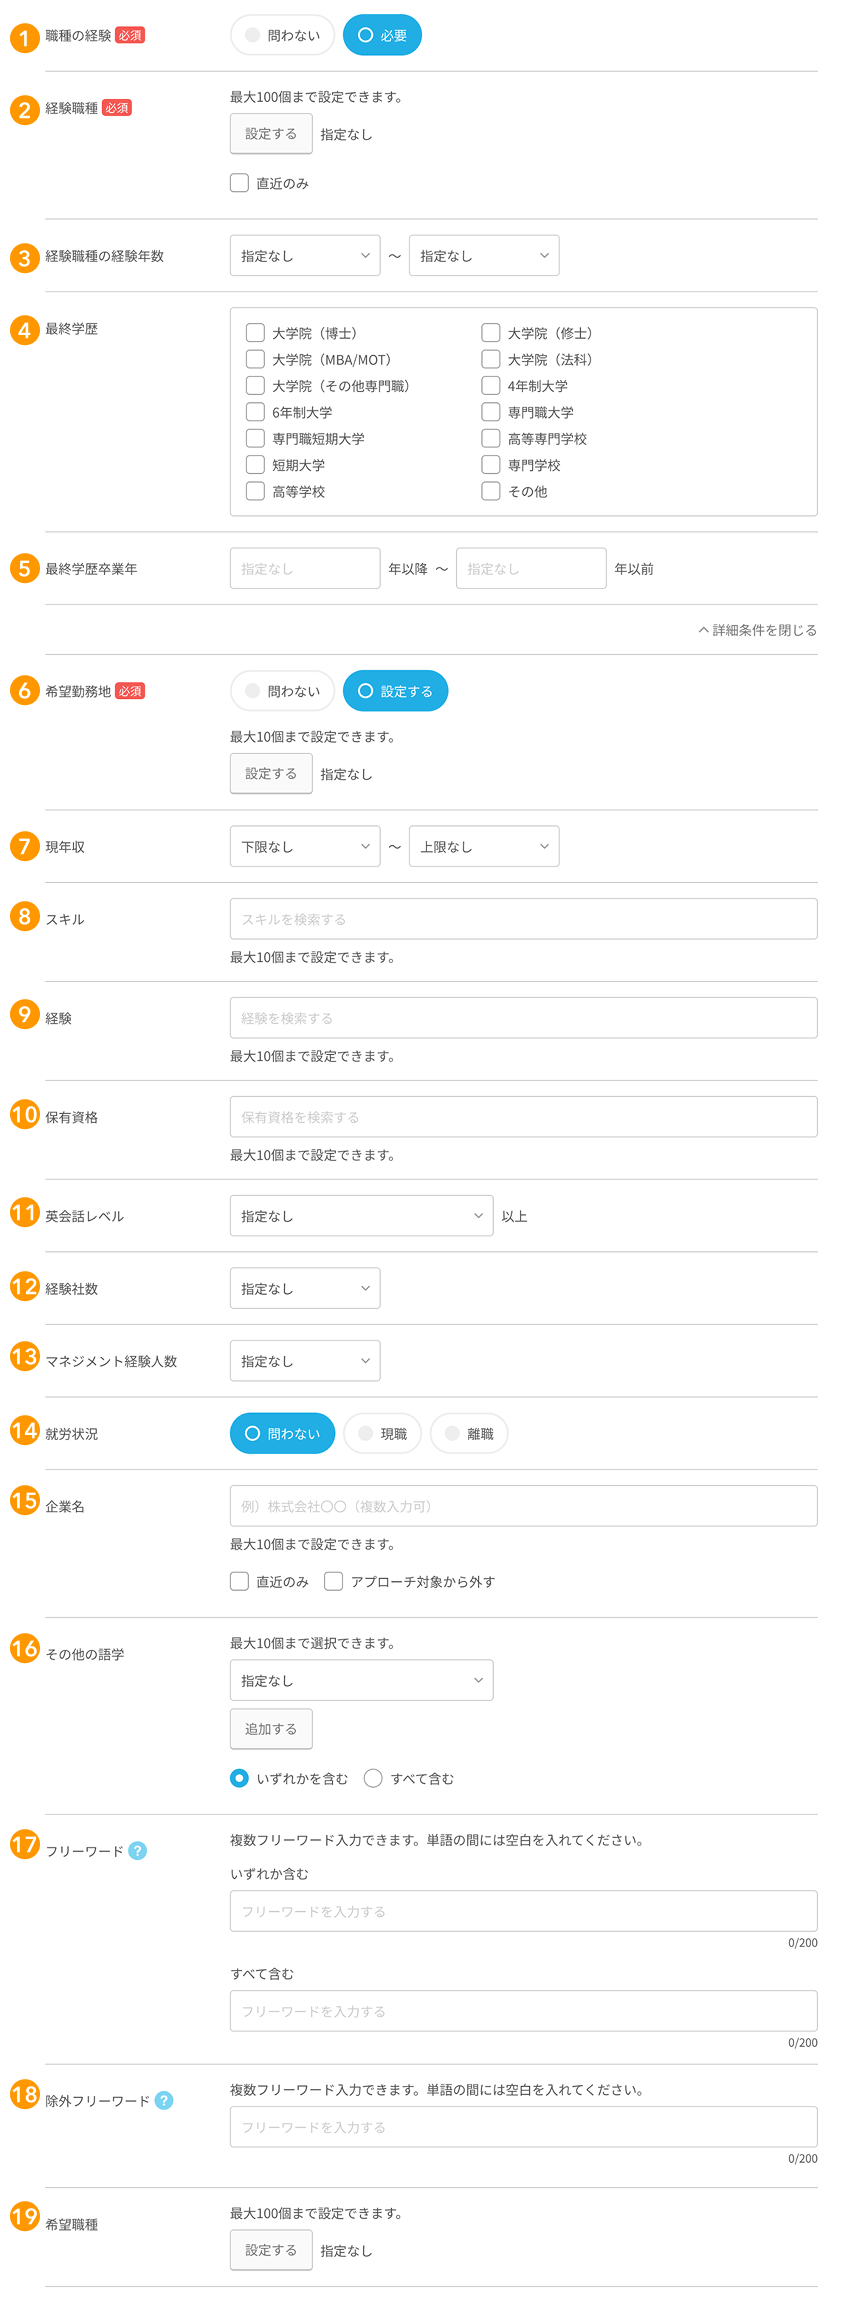
Task: Open その他の語学 dropdown
Action: point(361,1680)
